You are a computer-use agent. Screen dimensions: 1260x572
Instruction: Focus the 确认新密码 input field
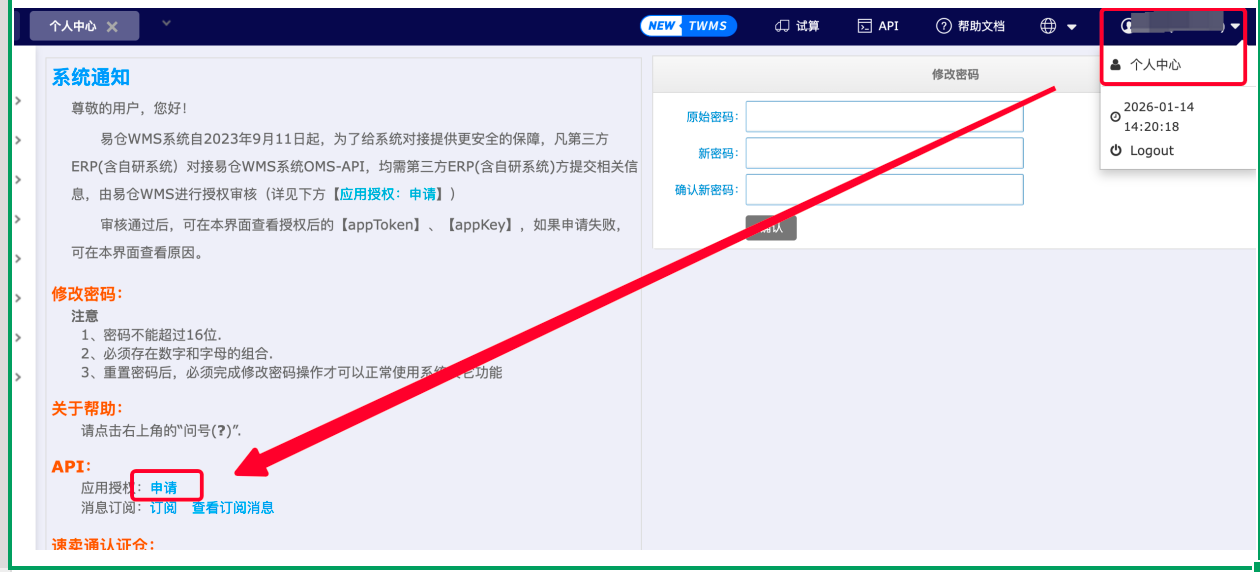(884, 190)
